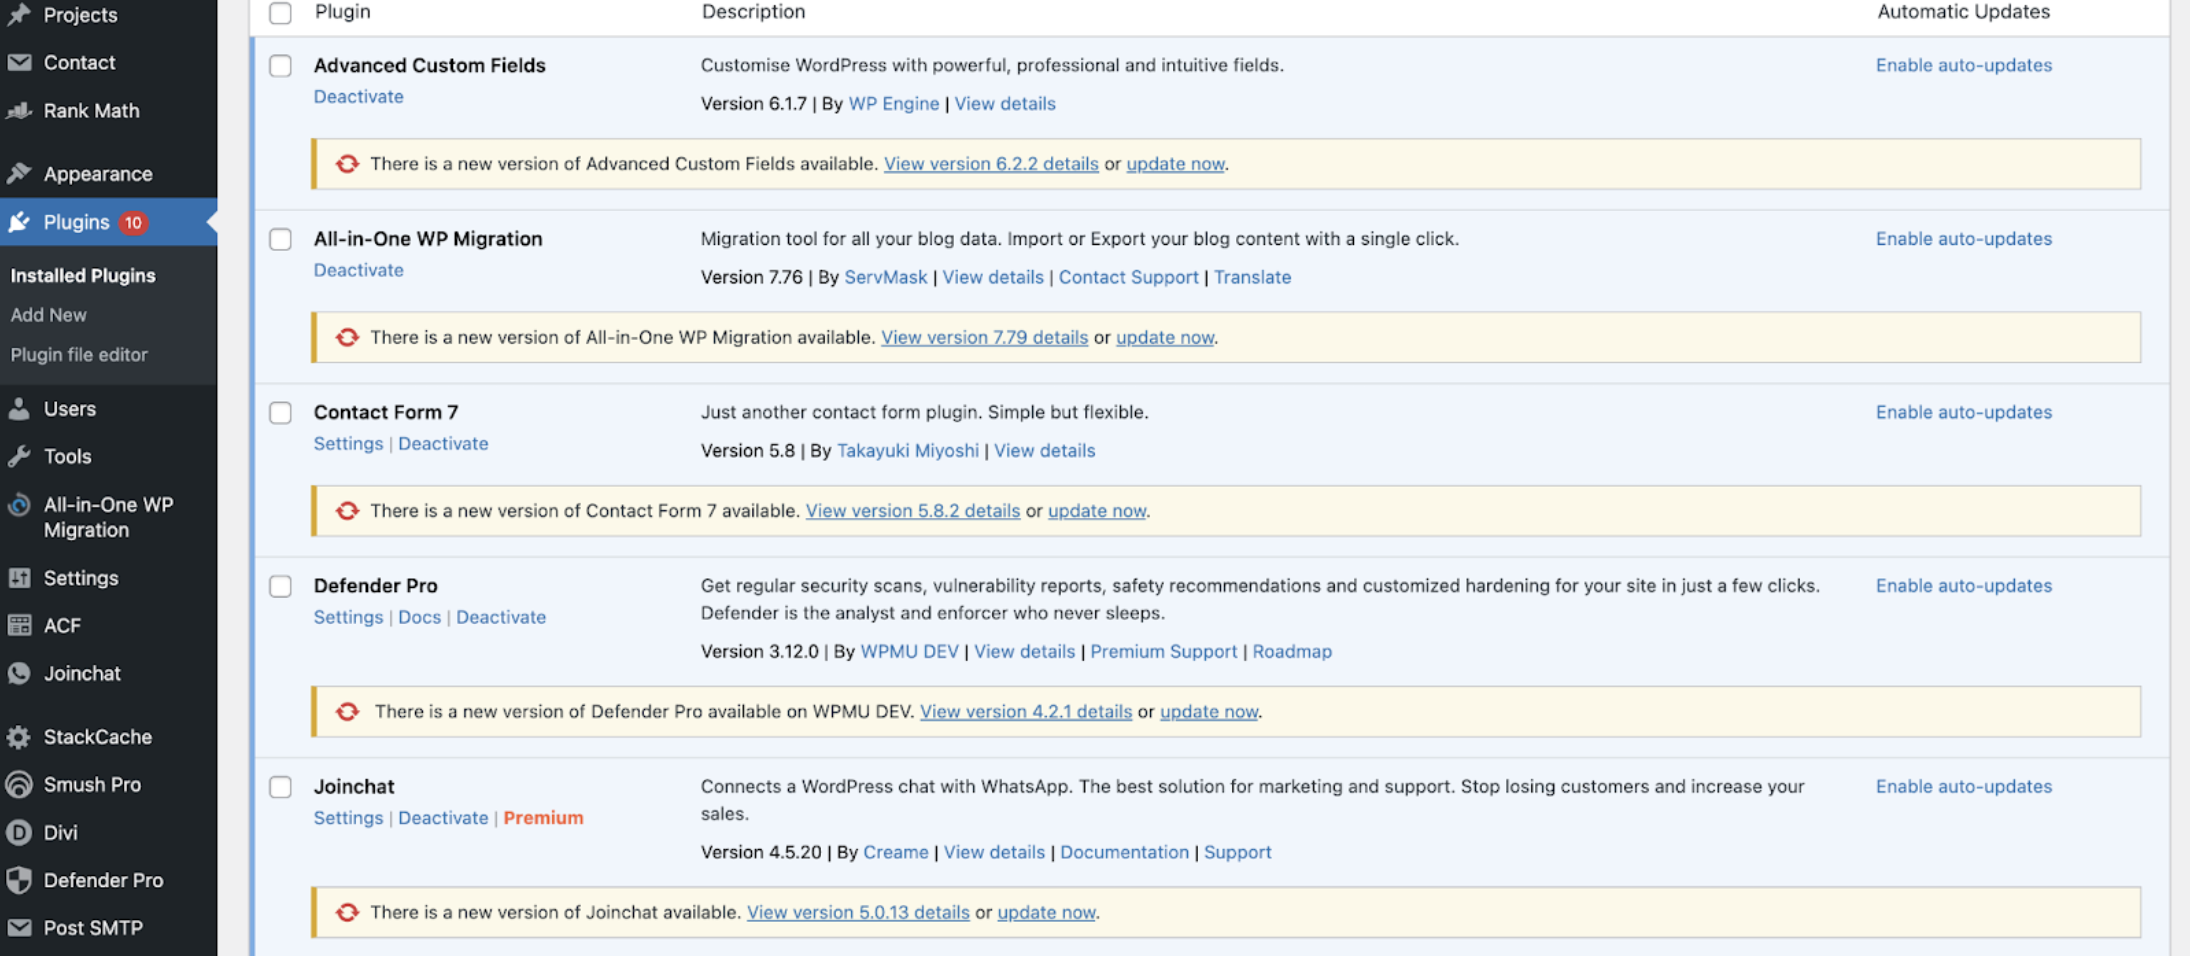This screenshot has width=2190, height=956.
Task: Click the All-in-One WP Migration sidebar icon
Action: [19, 504]
